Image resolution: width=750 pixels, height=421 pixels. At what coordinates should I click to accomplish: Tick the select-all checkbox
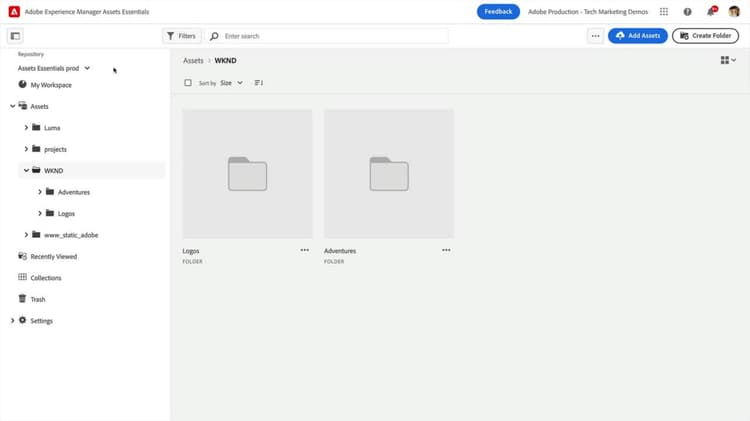click(x=188, y=83)
